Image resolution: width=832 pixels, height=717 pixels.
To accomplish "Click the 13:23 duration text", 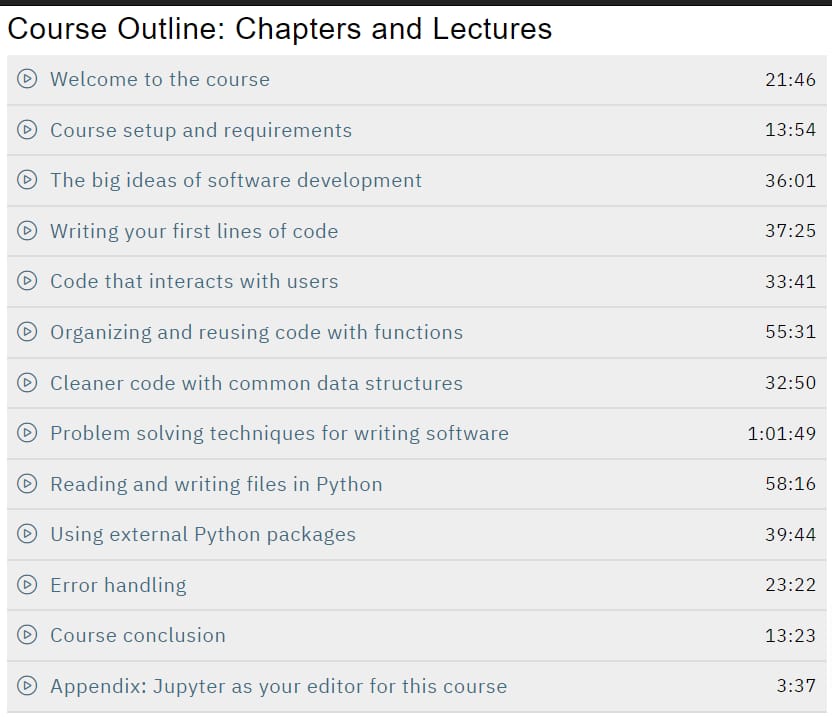I will coord(791,635).
